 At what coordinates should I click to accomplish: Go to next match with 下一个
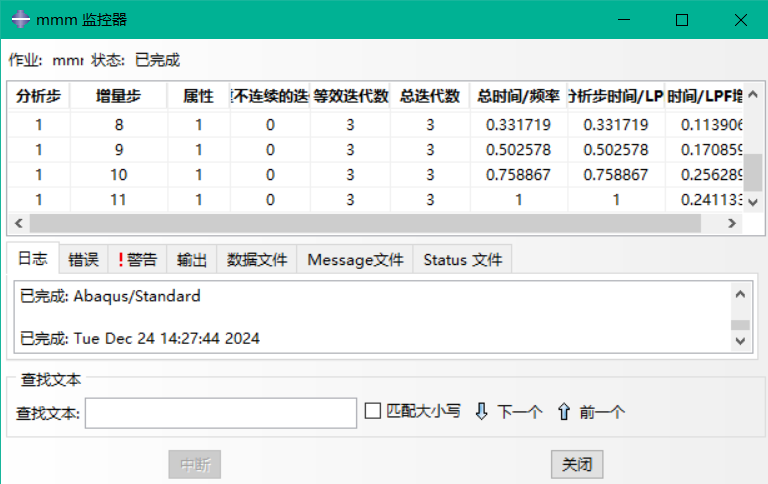(520, 411)
